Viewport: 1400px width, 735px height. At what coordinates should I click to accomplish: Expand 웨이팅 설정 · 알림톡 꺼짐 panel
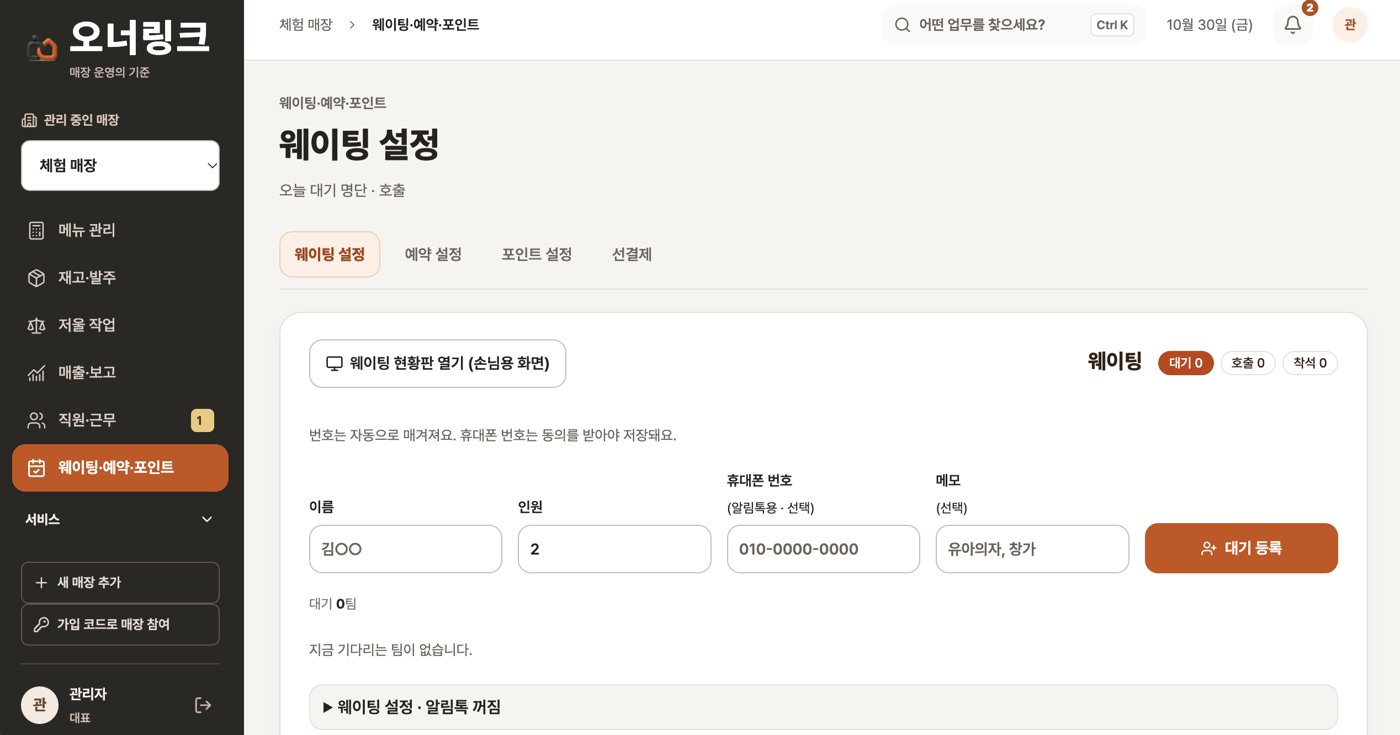click(823, 707)
